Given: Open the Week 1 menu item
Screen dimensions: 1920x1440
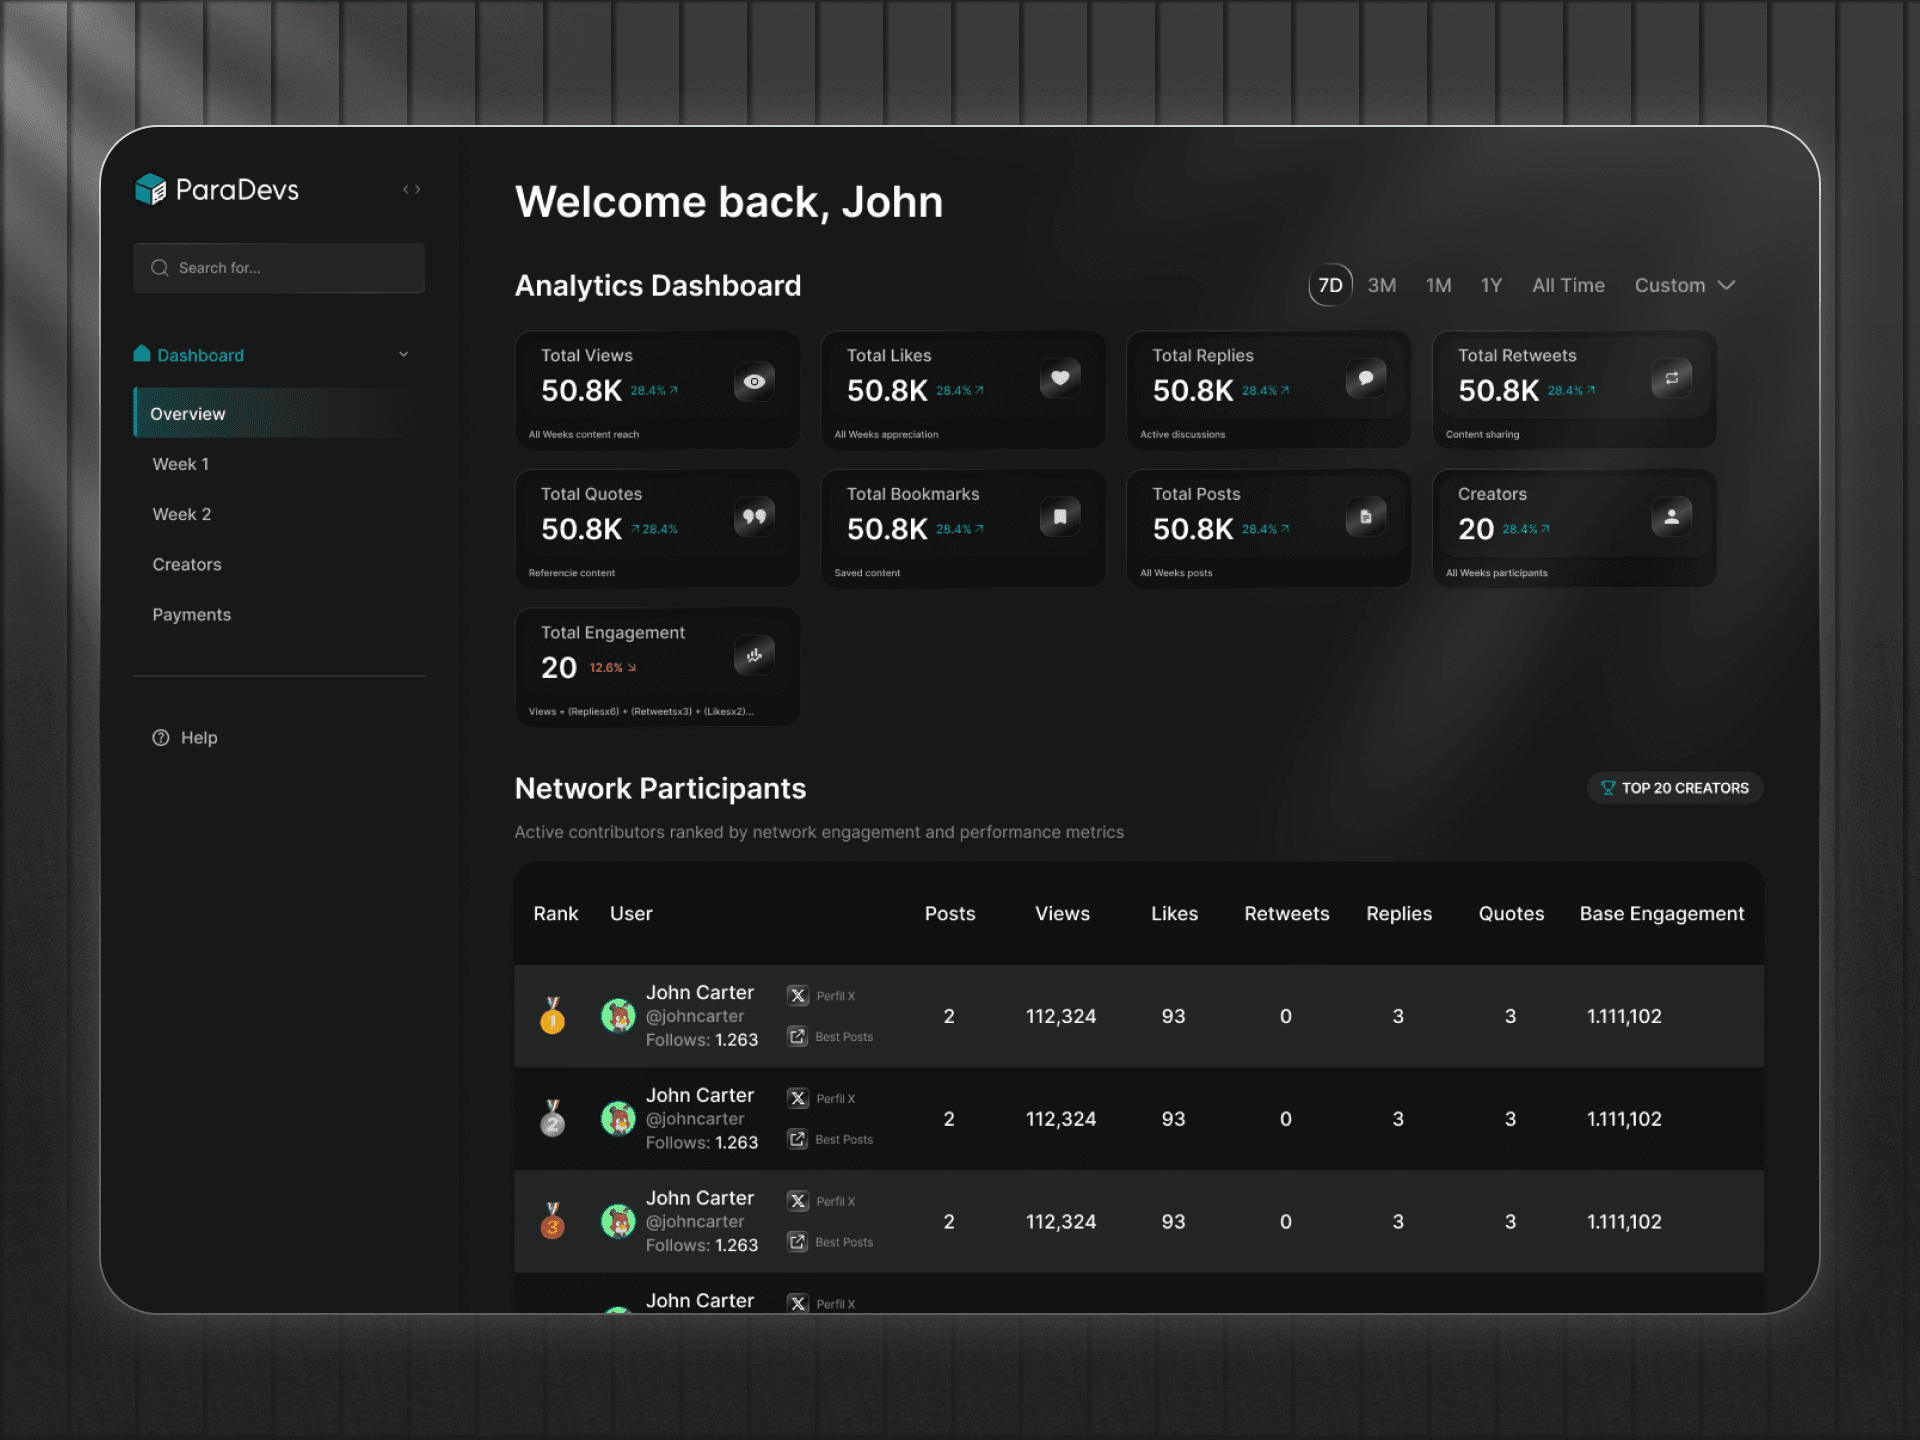Looking at the screenshot, I should (x=180, y=464).
